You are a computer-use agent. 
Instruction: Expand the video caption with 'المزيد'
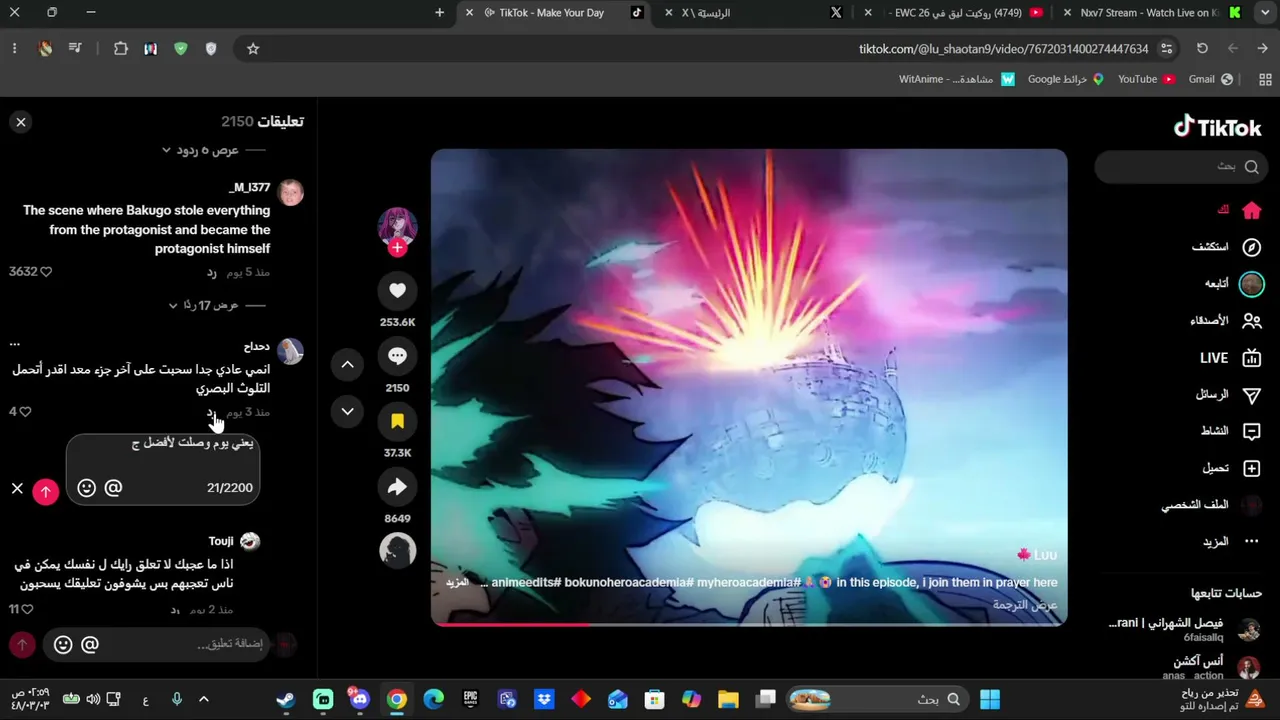(x=456, y=582)
